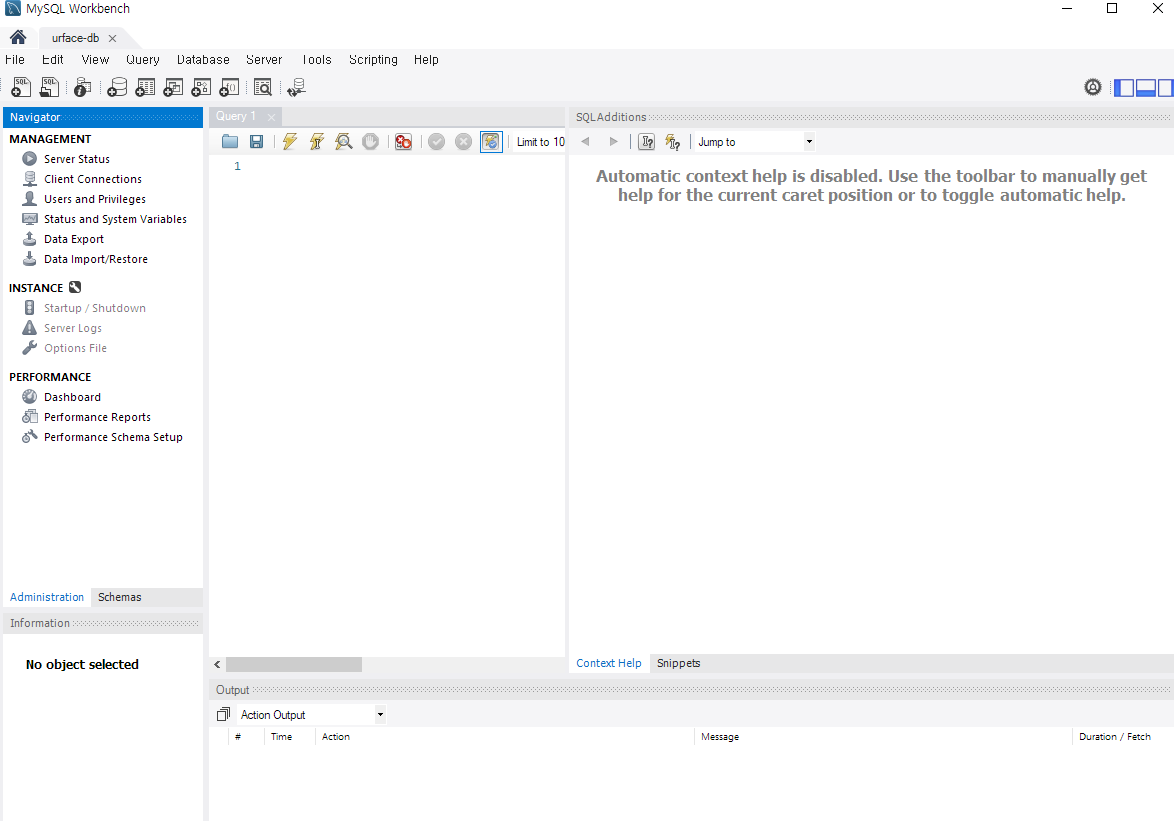
Task: Save the script to a file
Action: click(x=256, y=141)
